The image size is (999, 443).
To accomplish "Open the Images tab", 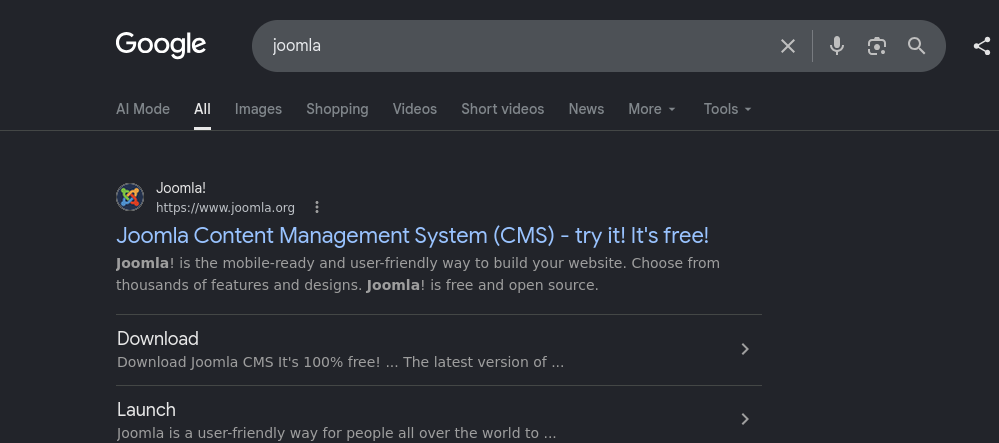I will (x=258, y=109).
